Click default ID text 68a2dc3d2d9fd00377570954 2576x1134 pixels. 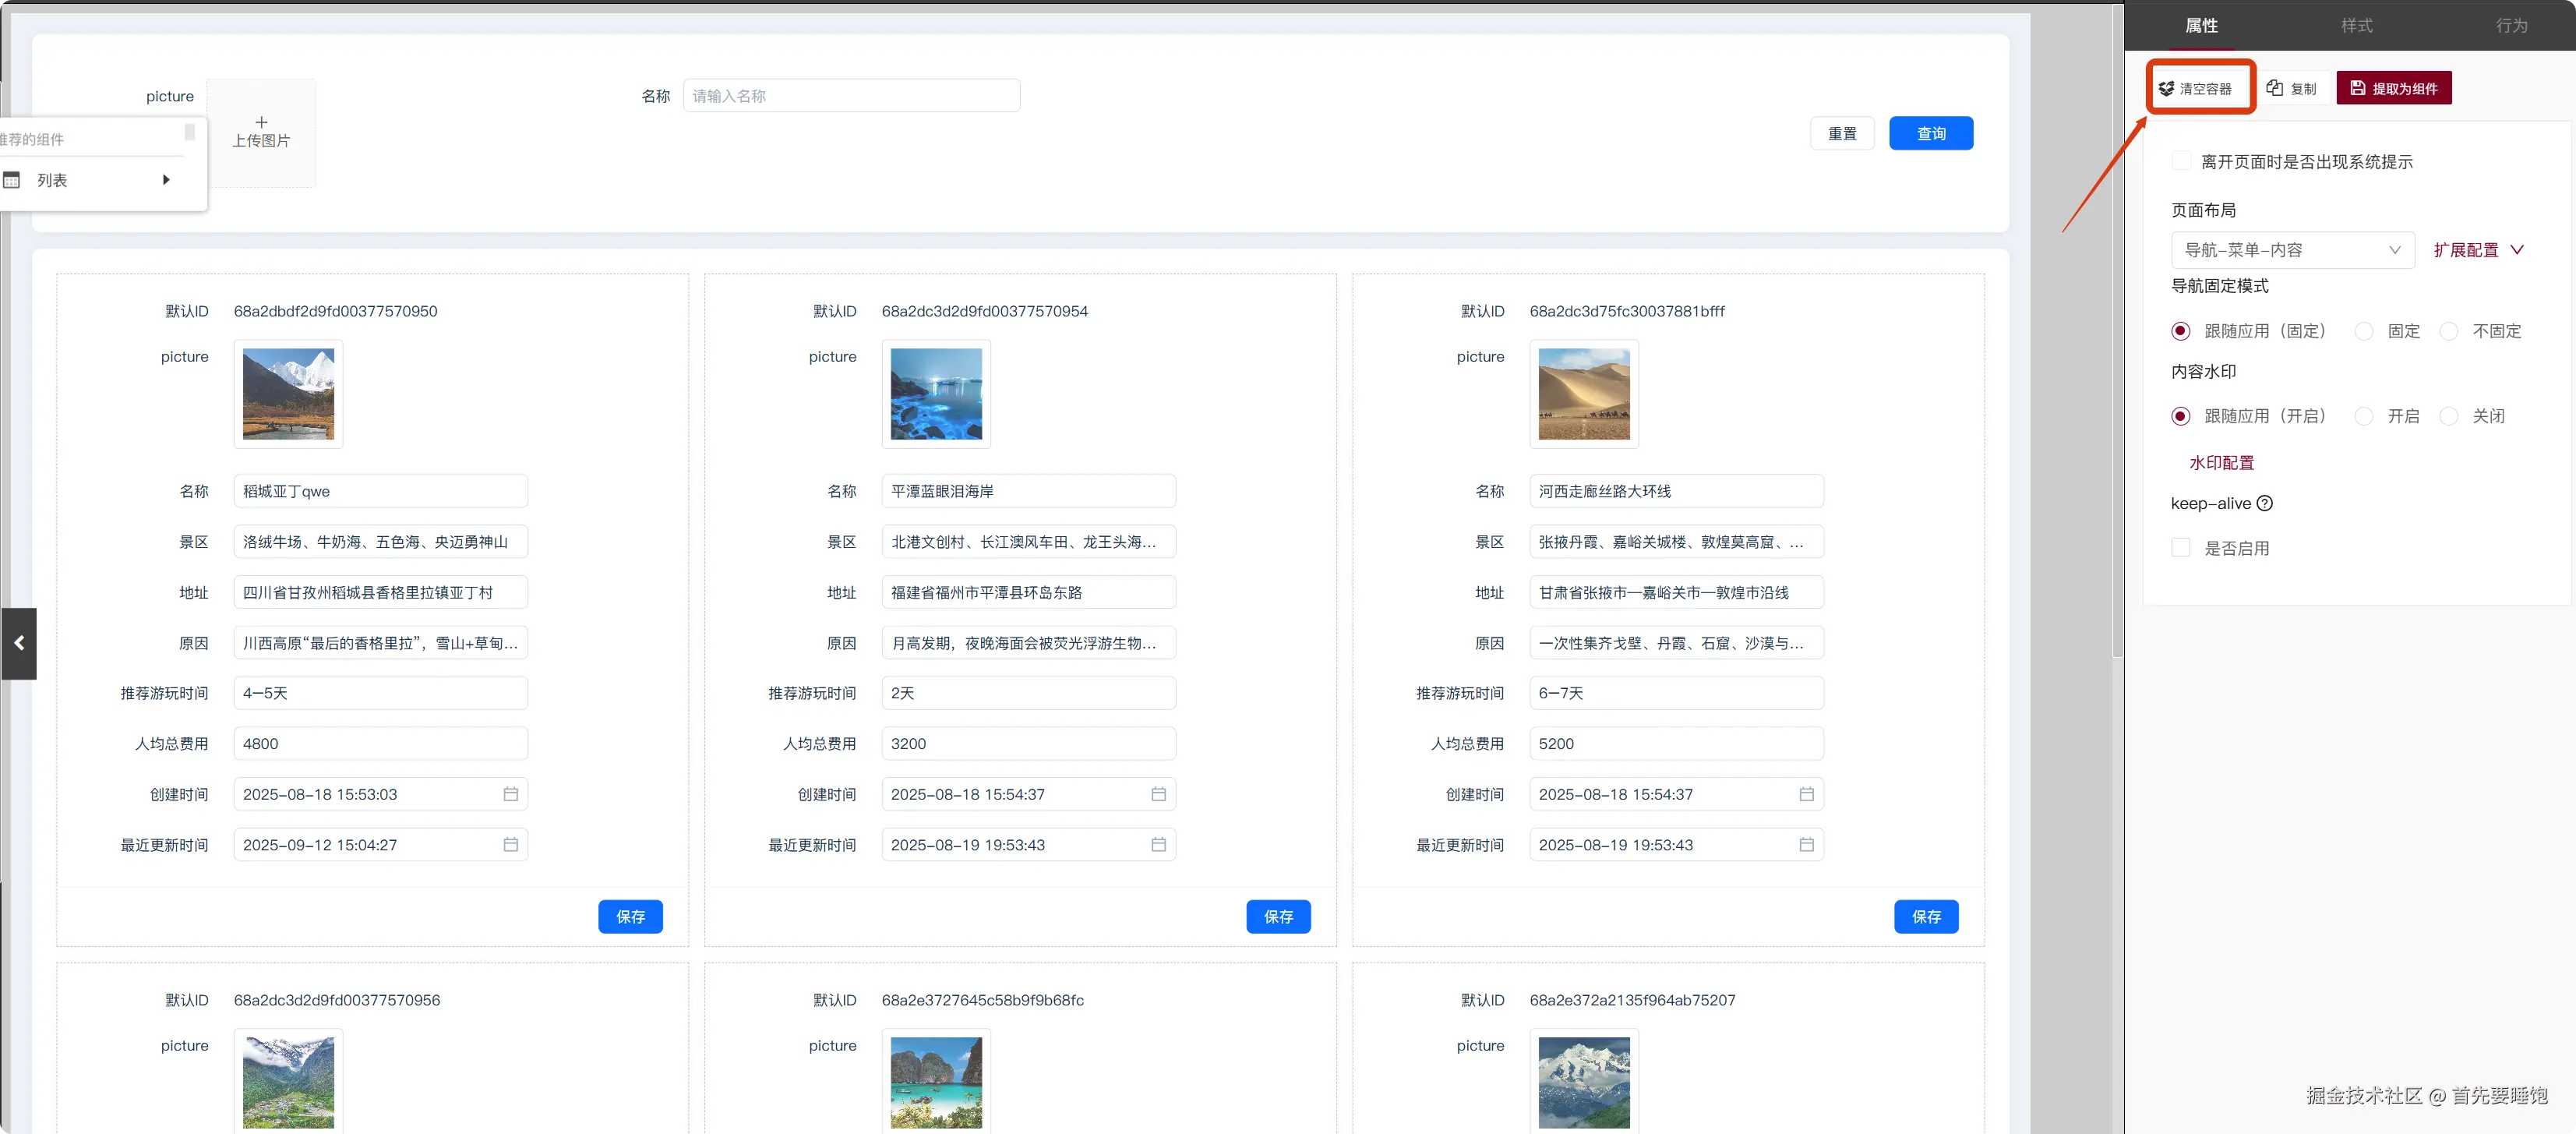[985, 311]
